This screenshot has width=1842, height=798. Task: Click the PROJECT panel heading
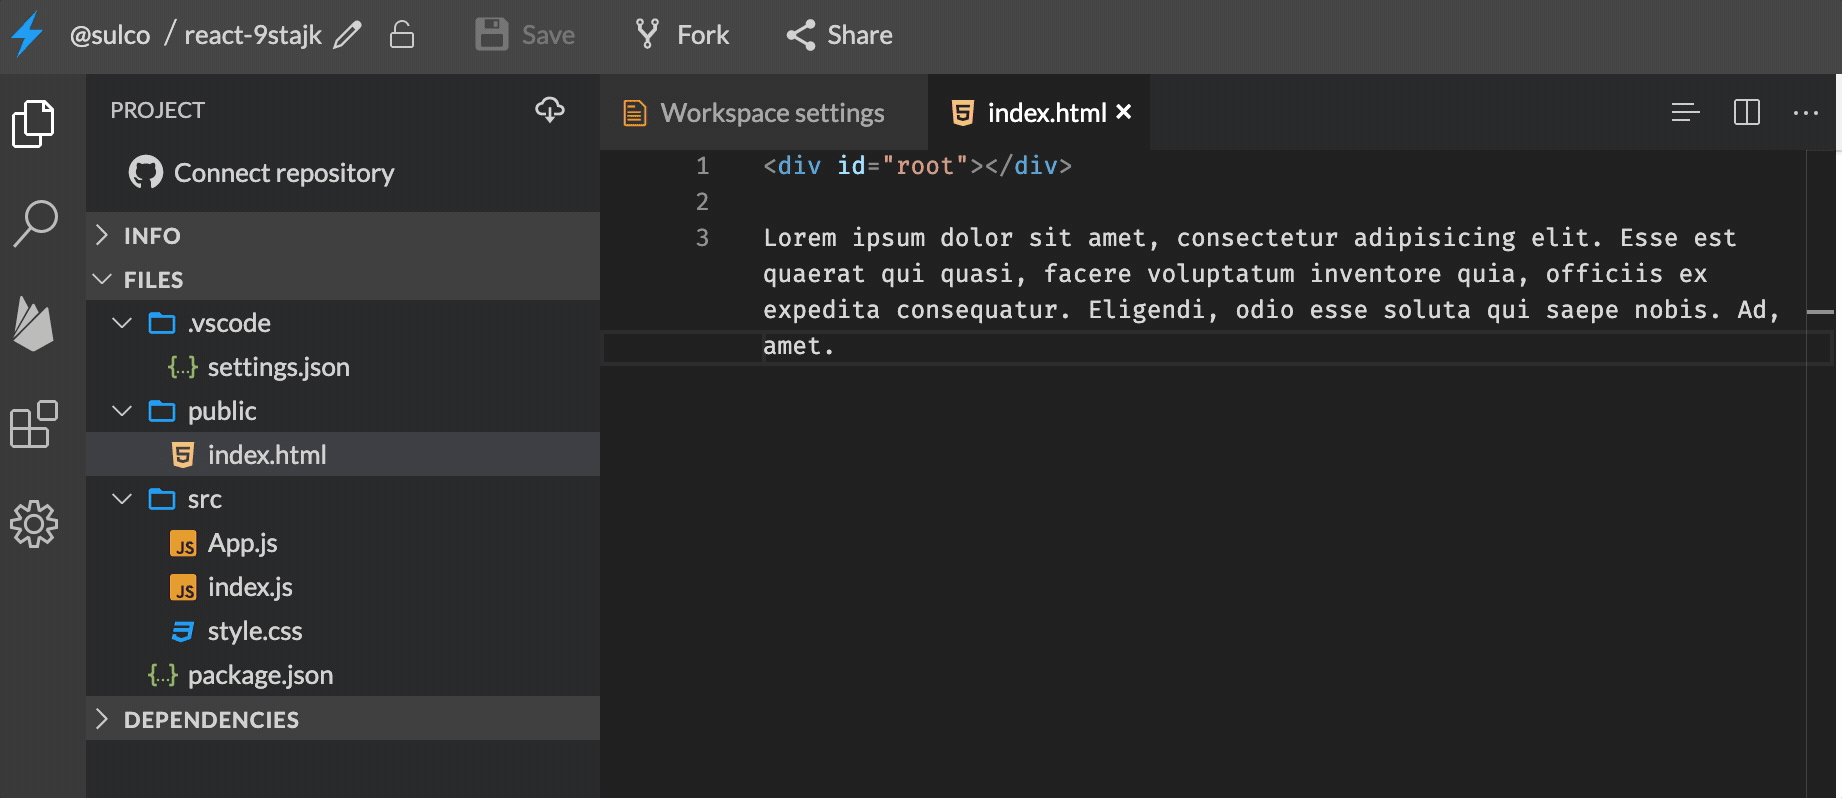[158, 110]
